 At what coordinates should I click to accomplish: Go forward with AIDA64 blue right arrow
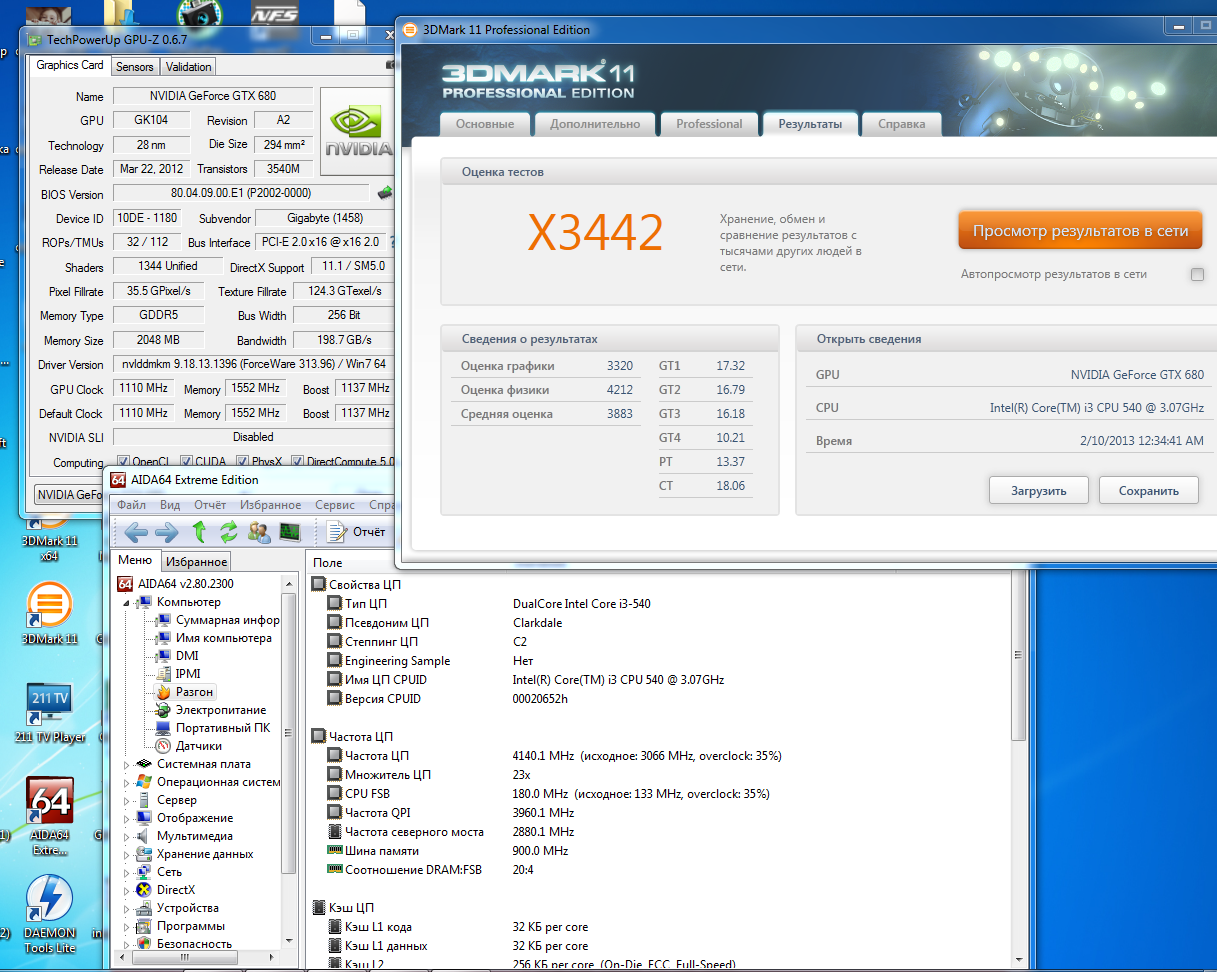pyautogui.click(x=166, y=531)
